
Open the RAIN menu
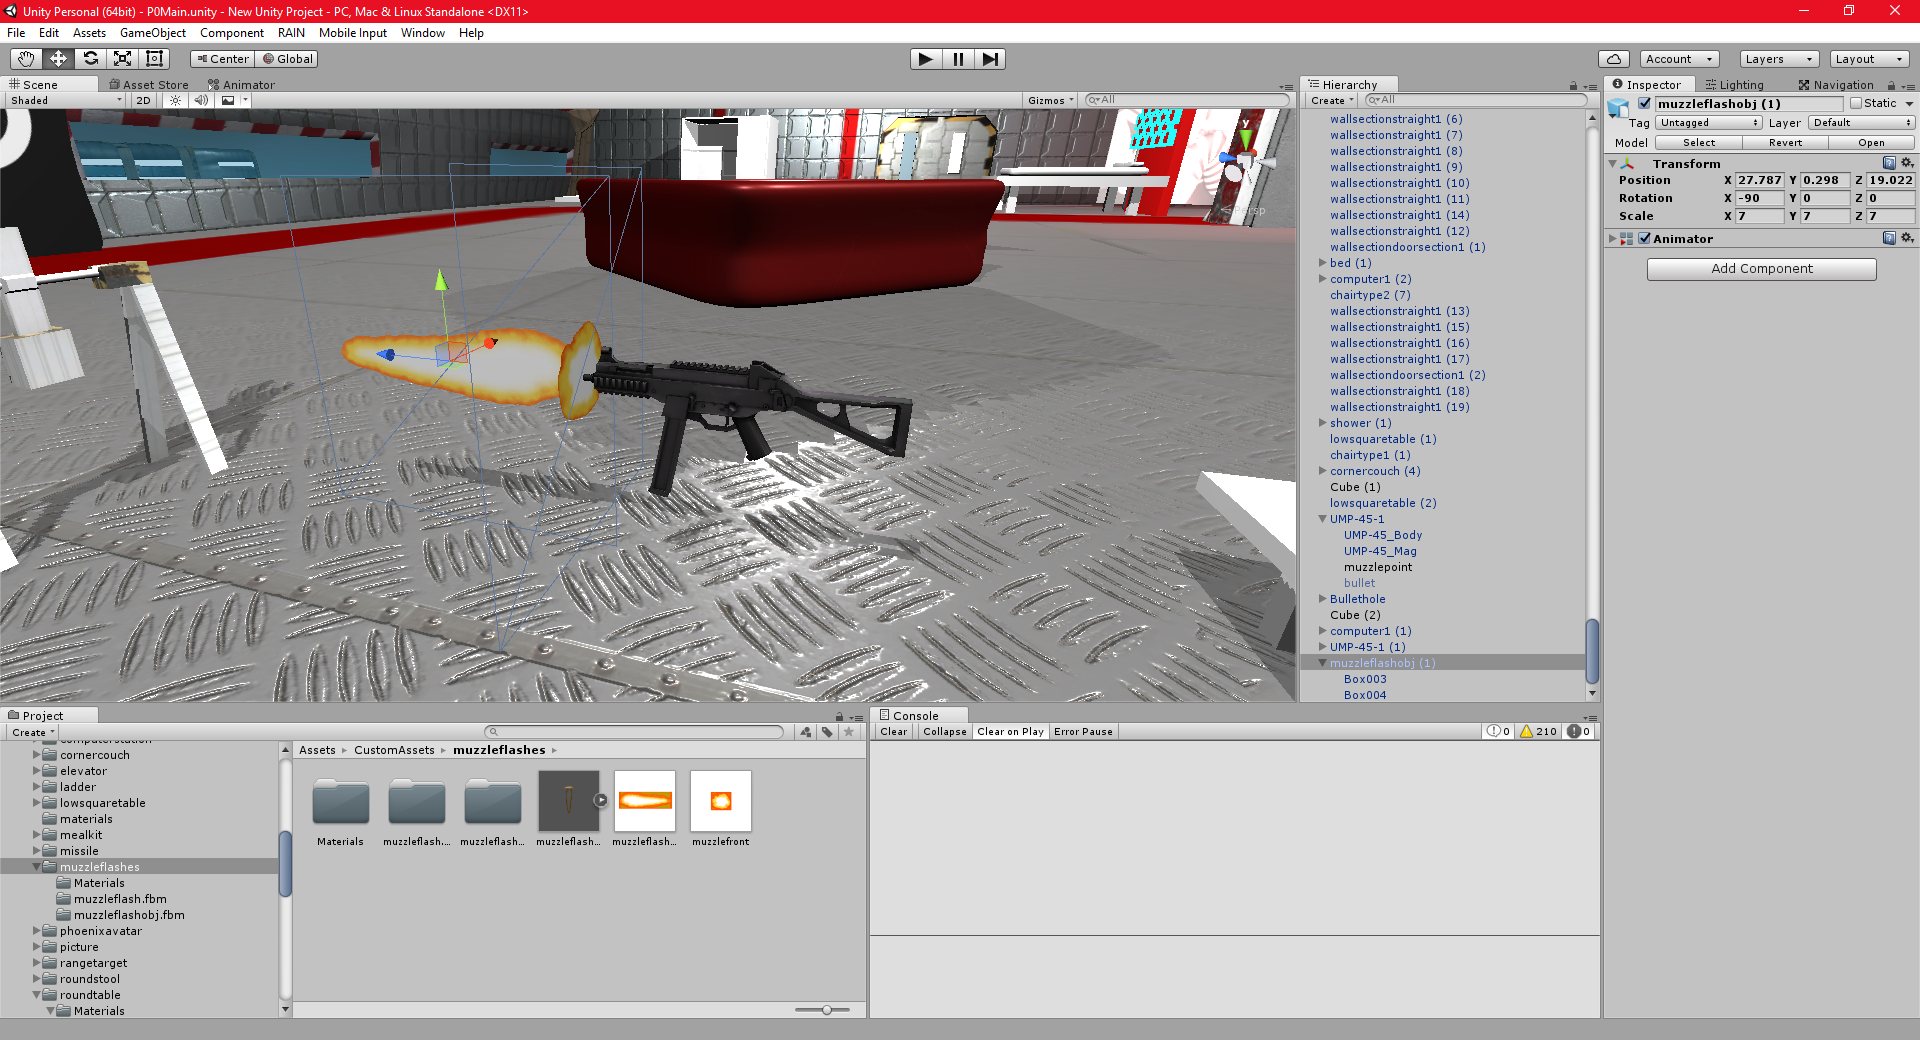tap(291, 33)
